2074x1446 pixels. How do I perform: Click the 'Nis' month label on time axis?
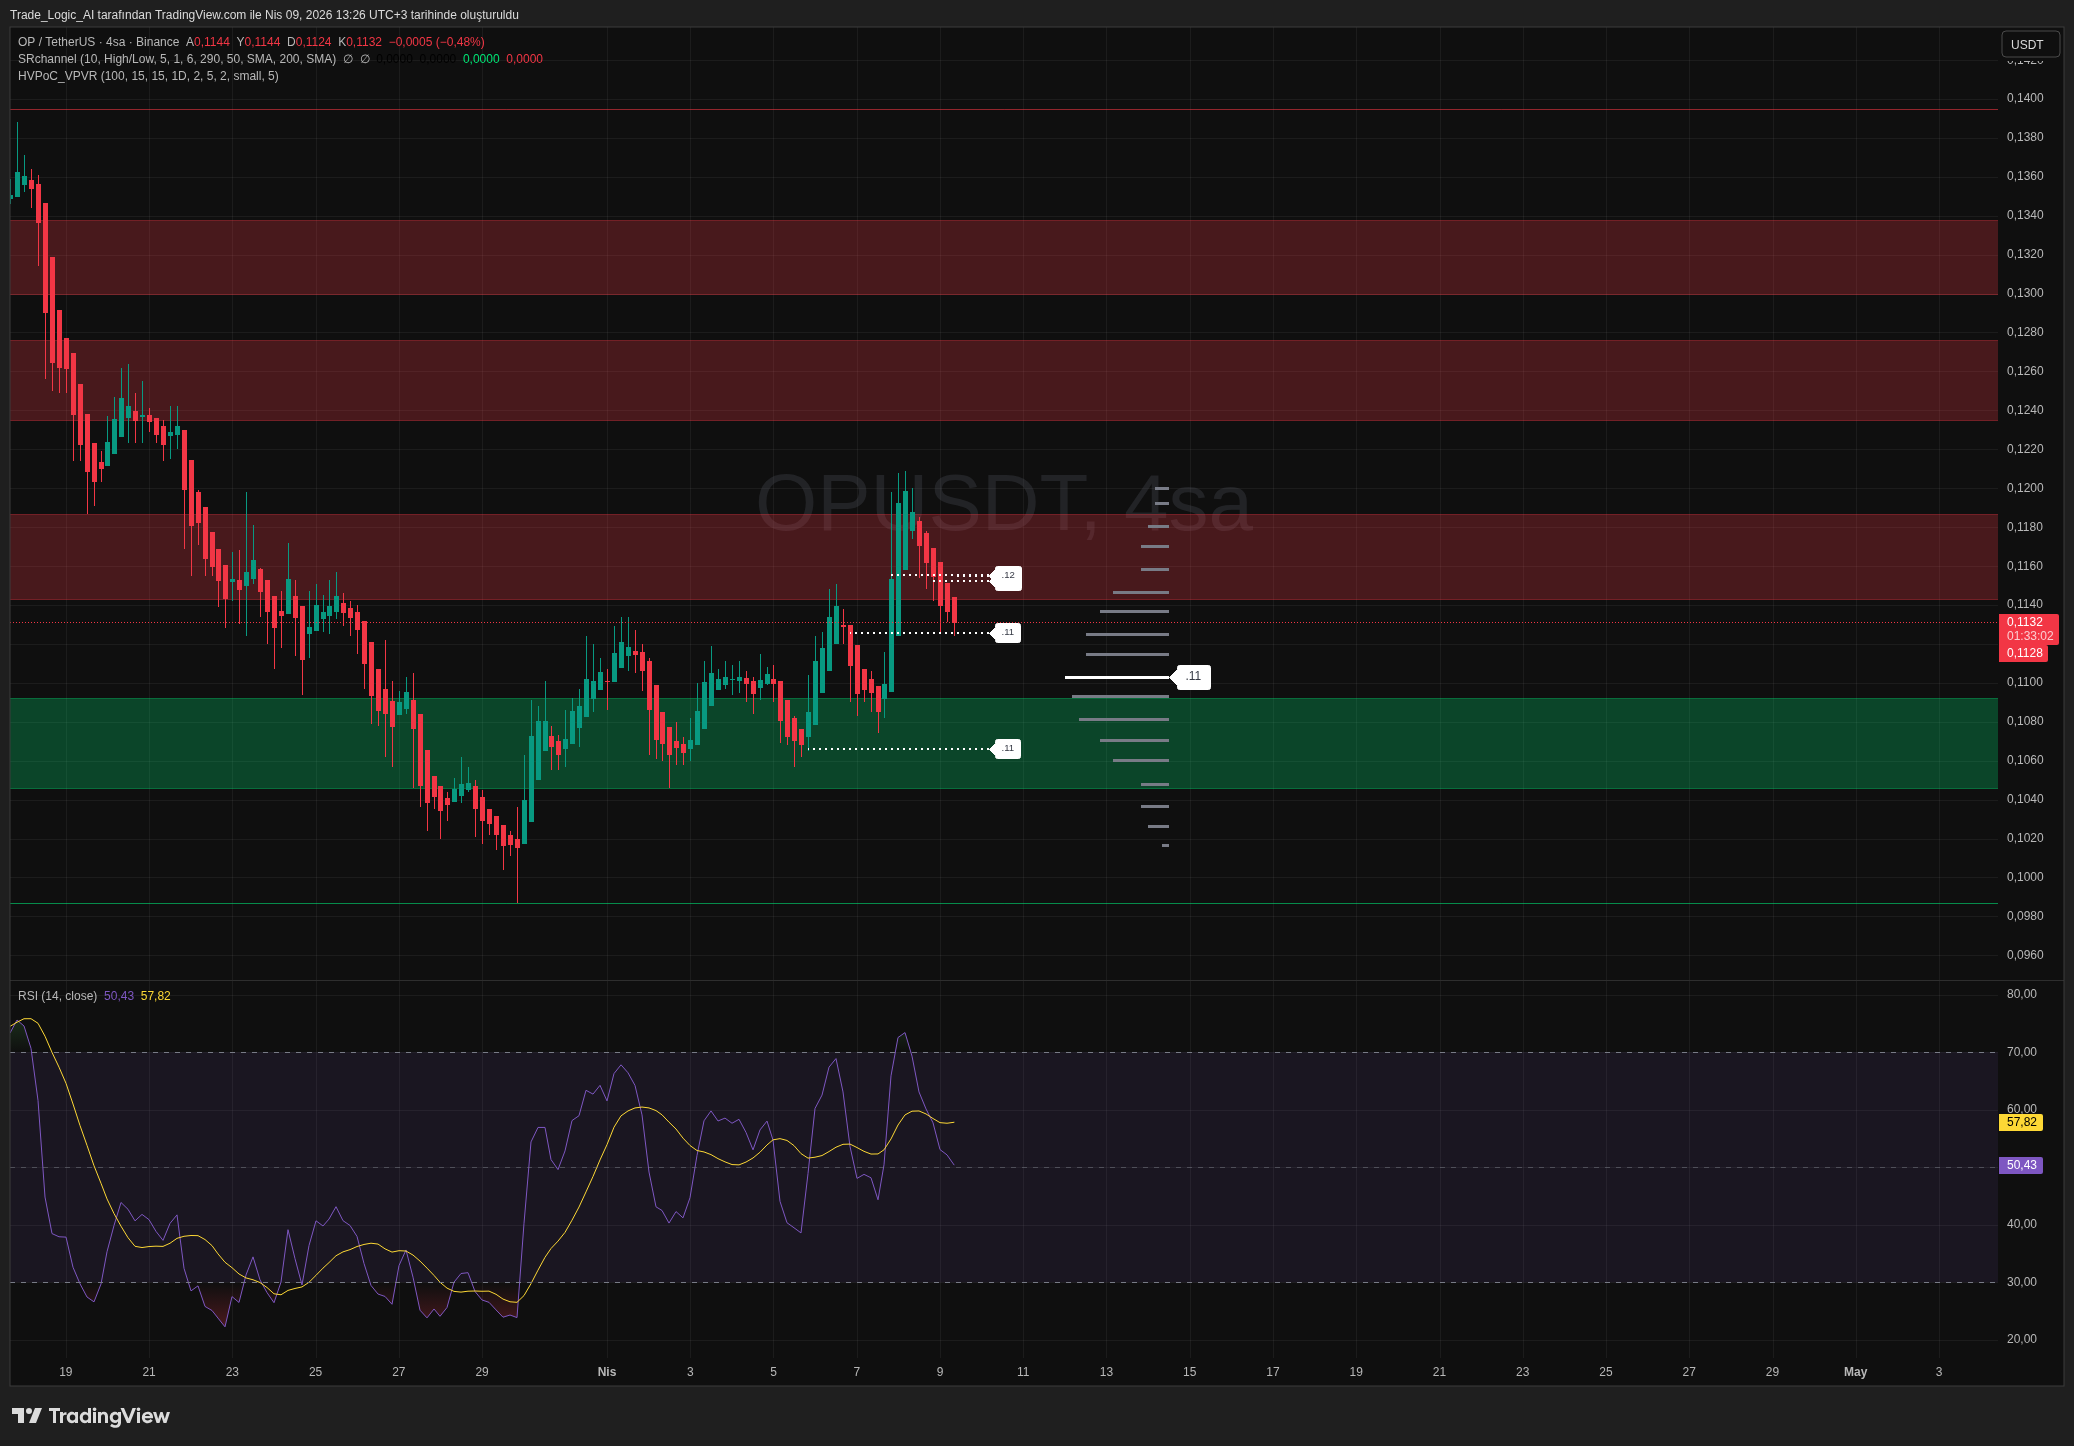pyautogui.click(x=607, y=1372)
